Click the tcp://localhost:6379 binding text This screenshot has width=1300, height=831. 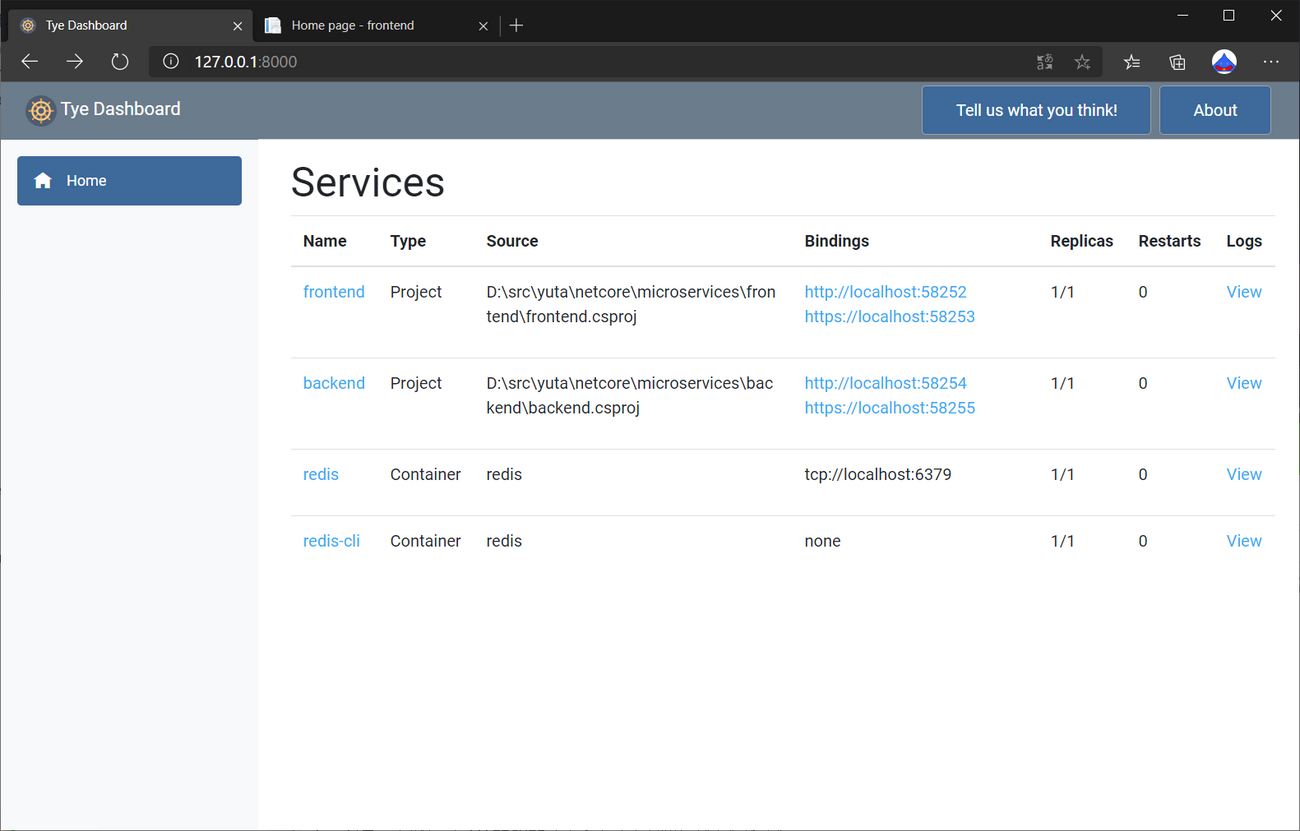click(x=878, y=474)
